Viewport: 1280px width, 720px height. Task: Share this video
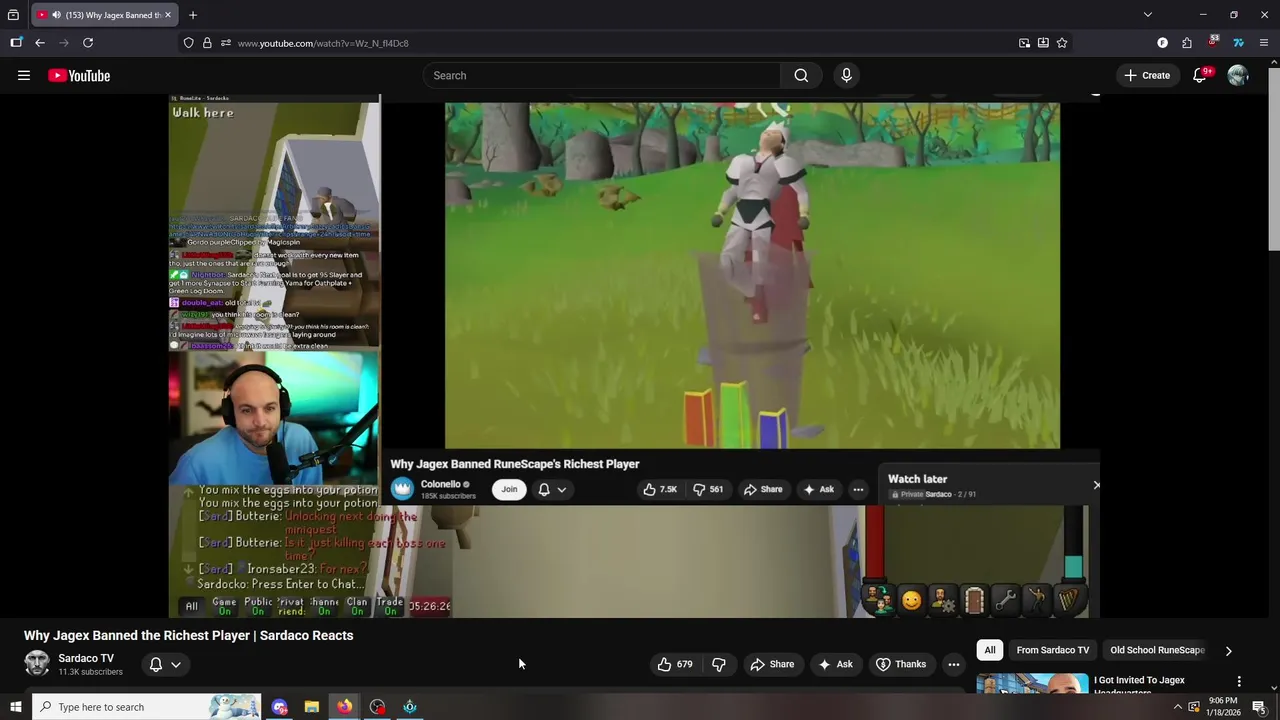coord(772,664)
